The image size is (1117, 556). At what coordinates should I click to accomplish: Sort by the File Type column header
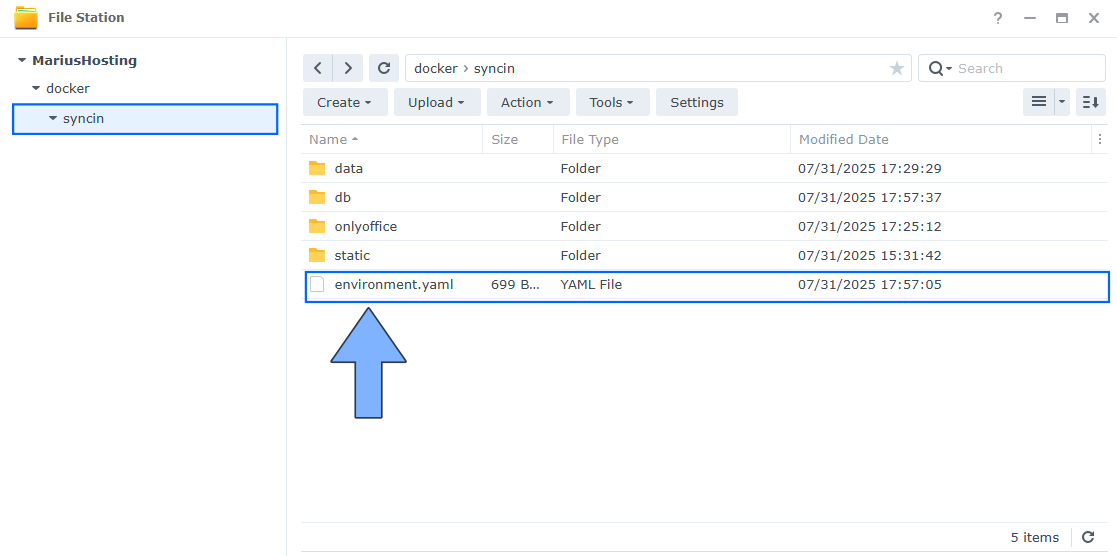click(x=672, y=140)
